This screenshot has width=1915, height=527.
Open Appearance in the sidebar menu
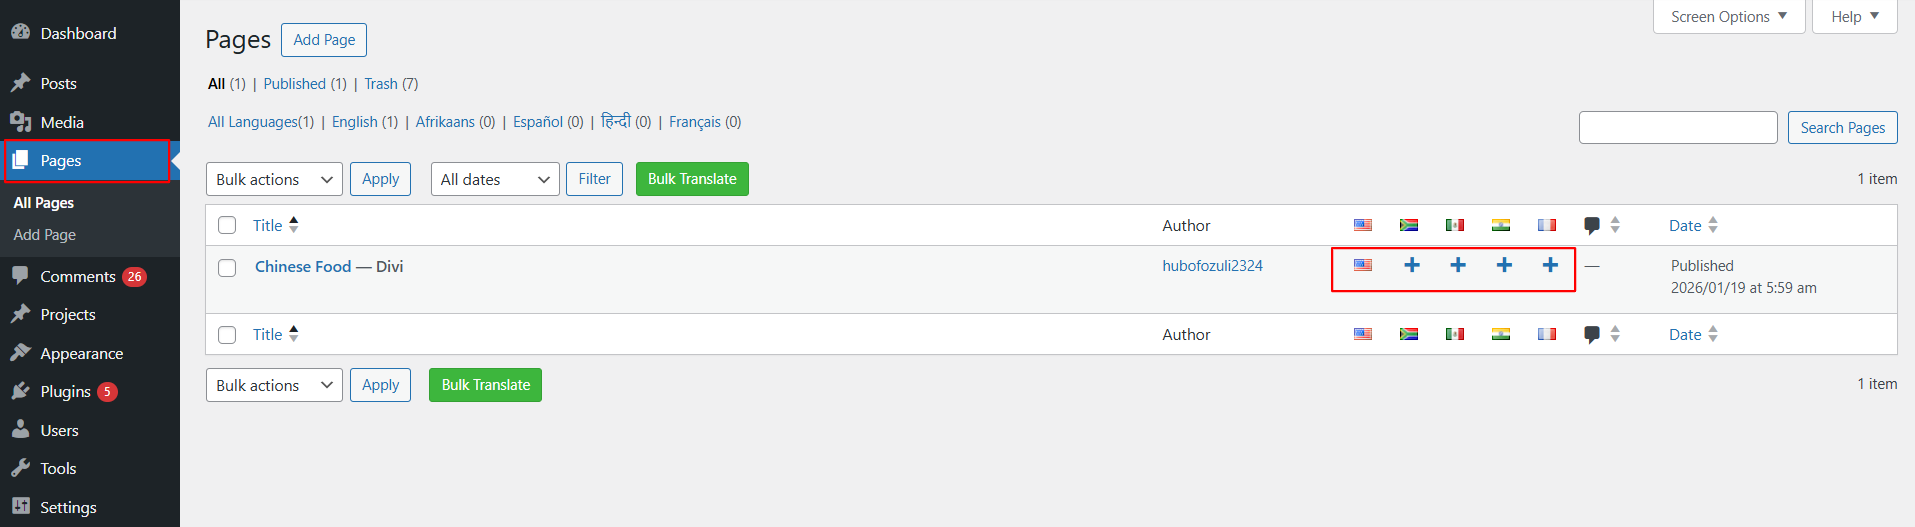point(82,354)
